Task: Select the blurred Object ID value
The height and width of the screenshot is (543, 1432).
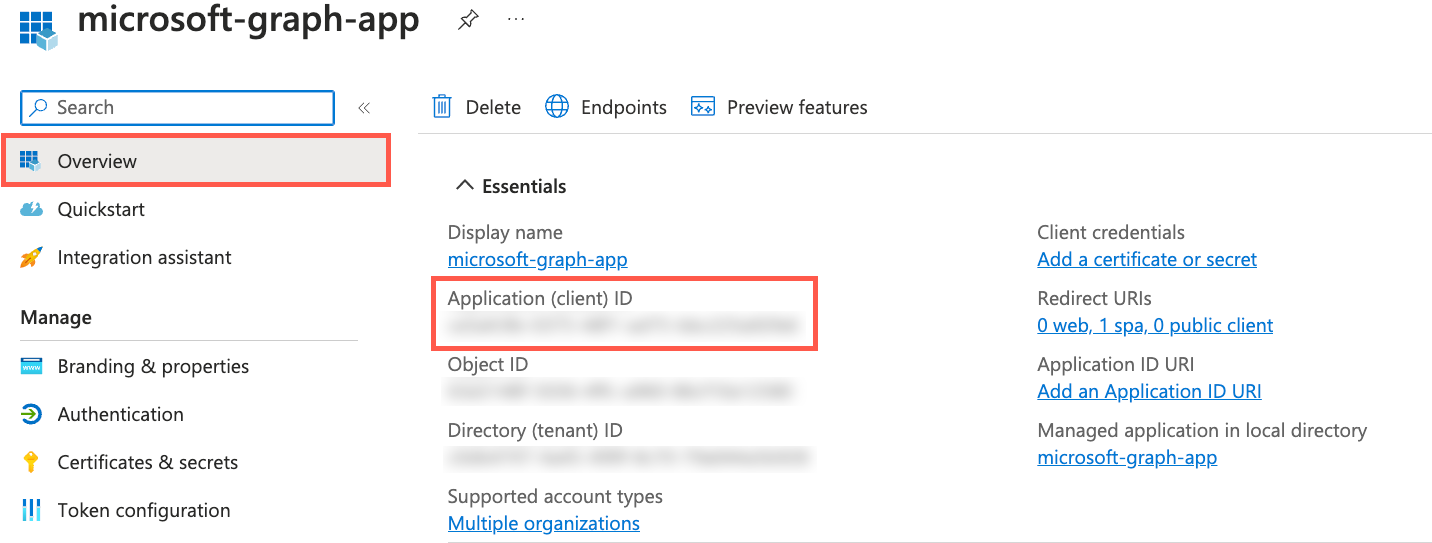Action: (620, 391)
